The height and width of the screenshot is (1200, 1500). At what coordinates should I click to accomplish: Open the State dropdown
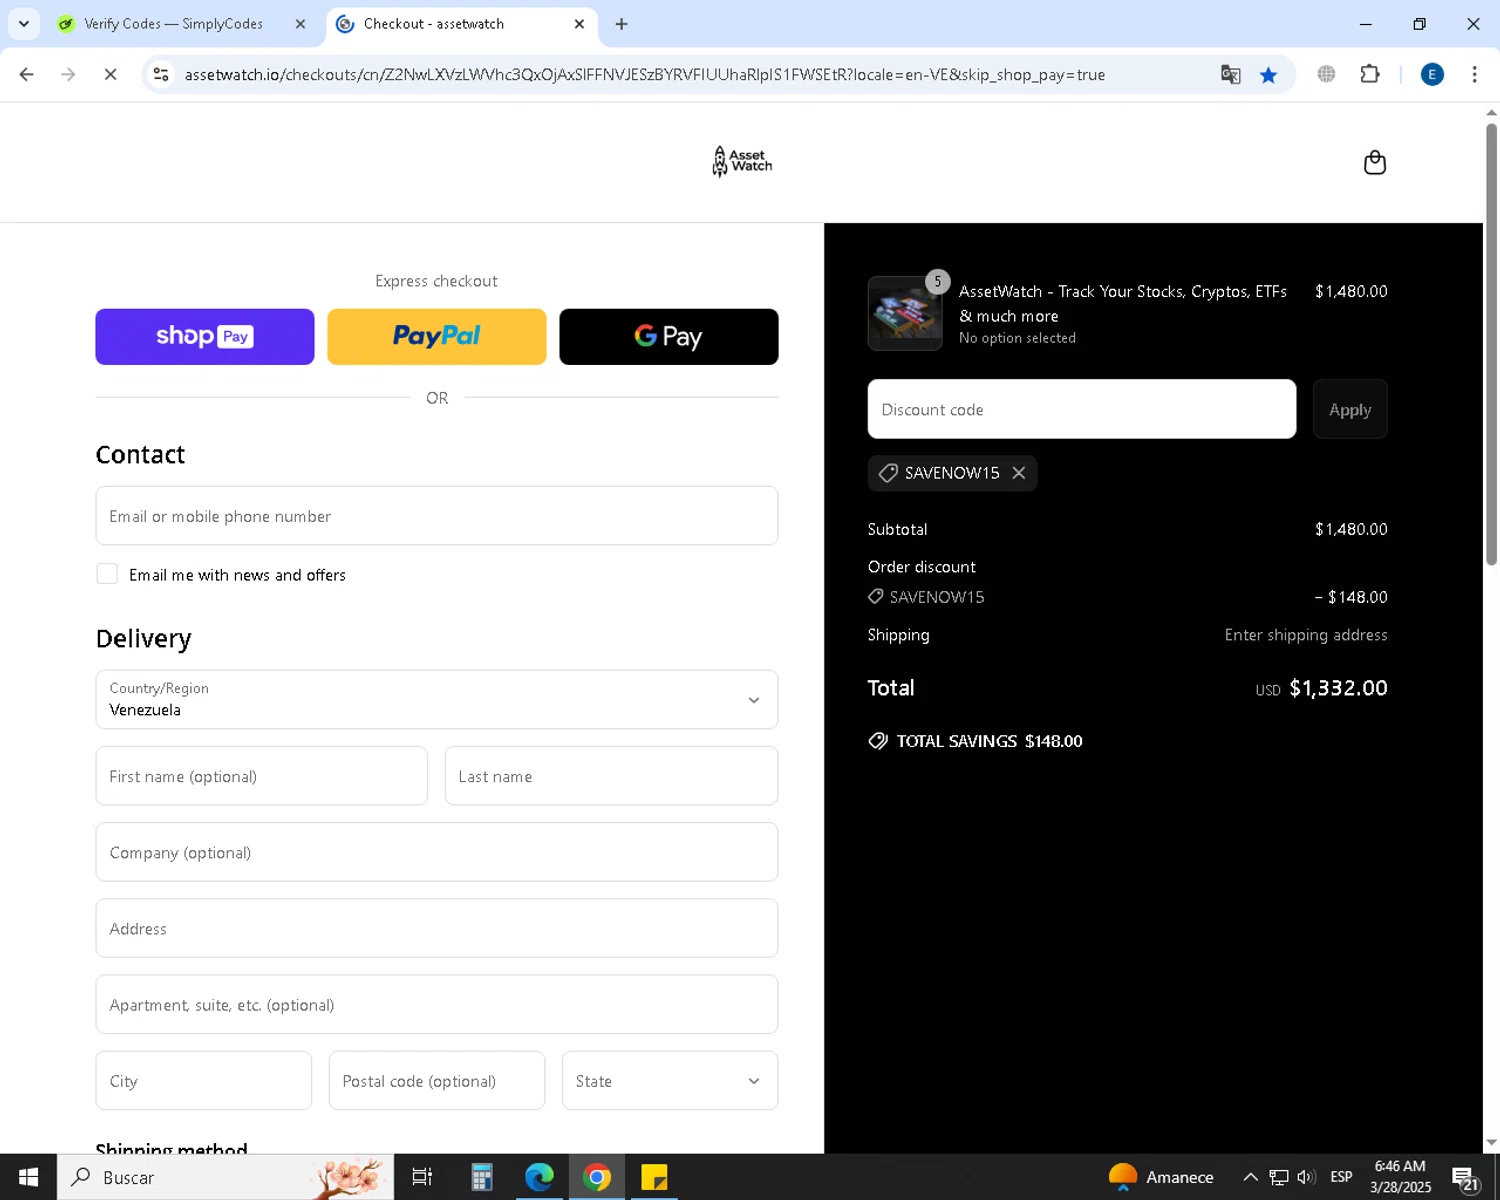click(670, 1080)
